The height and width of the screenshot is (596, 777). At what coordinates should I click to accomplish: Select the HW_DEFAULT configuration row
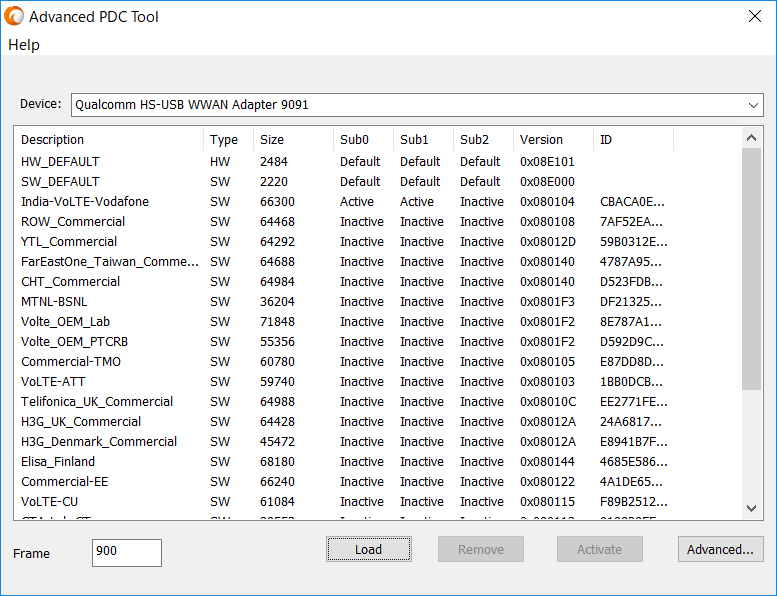pos(60,162)
